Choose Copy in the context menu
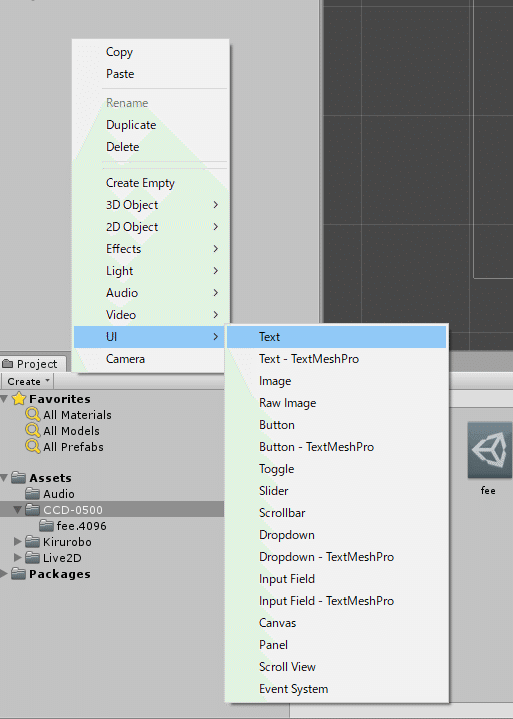 [x=151, y=52]
